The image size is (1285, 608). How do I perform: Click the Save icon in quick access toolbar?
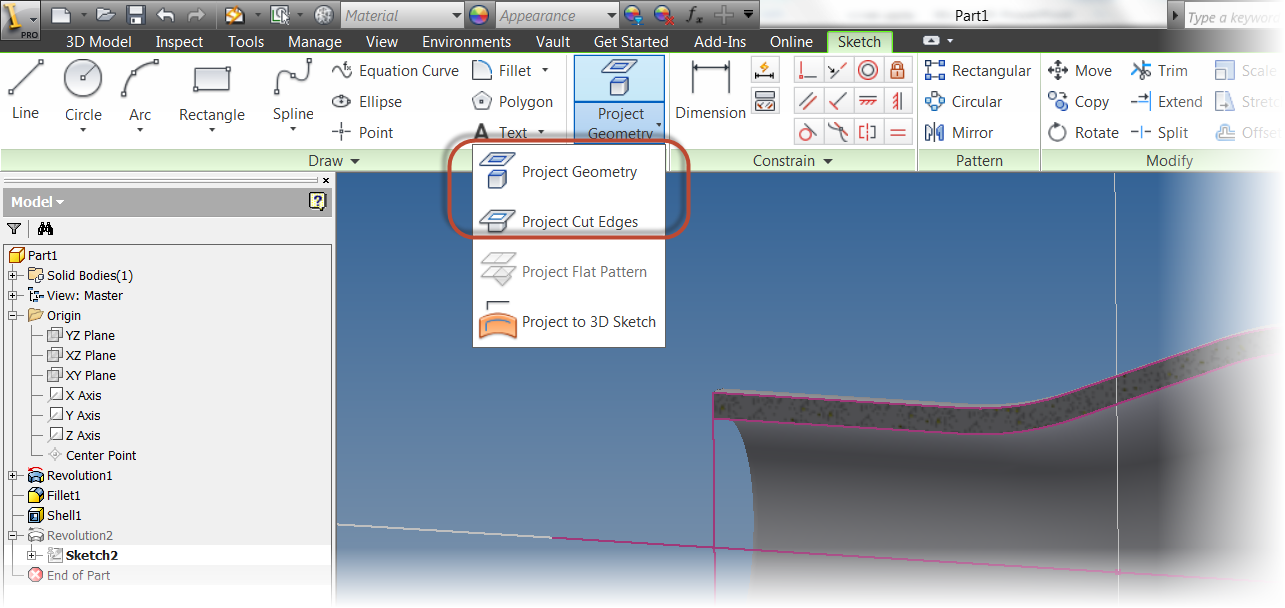click(135, 14)
